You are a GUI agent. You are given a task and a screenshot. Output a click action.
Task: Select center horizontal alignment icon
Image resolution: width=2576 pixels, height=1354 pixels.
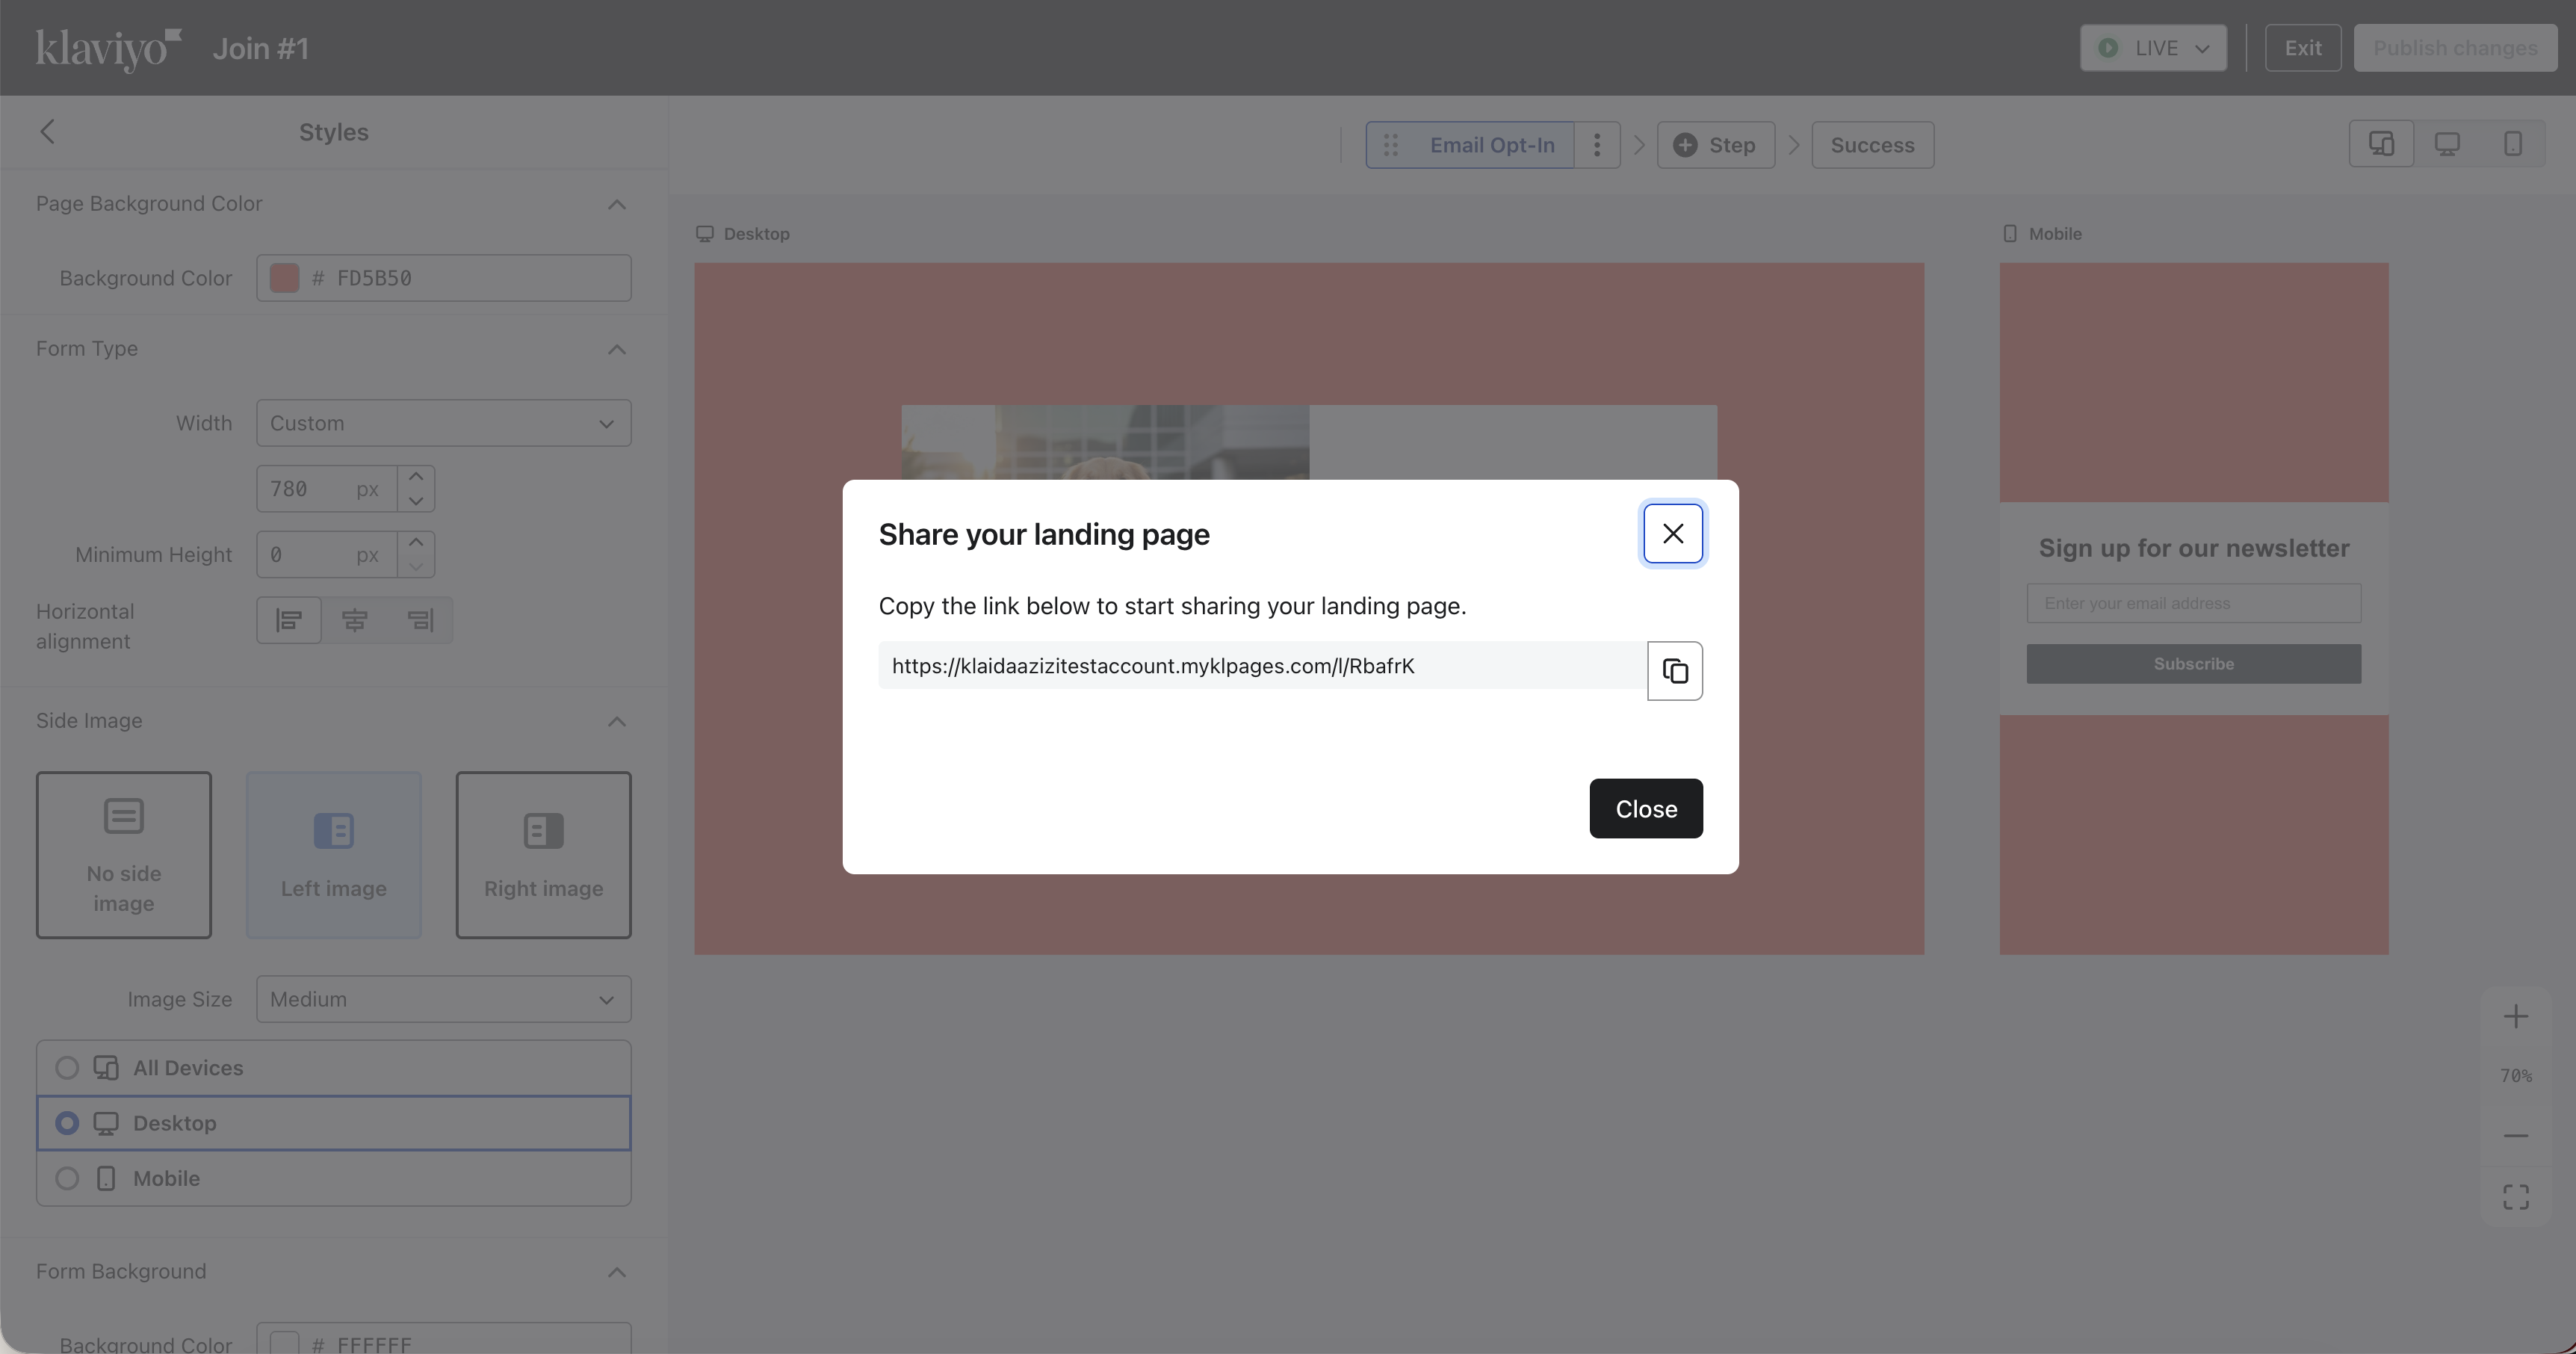coord(354,620)
